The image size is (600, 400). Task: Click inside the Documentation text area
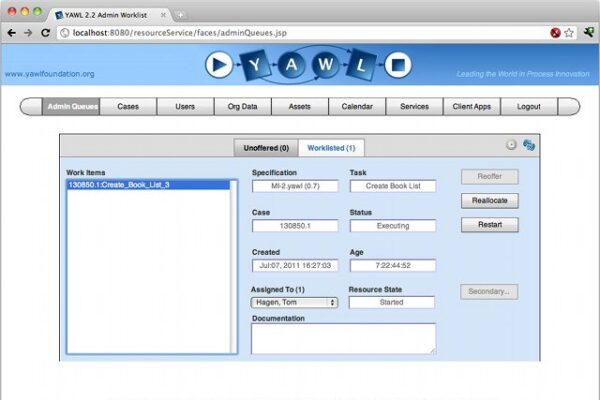tap(342, 338)
